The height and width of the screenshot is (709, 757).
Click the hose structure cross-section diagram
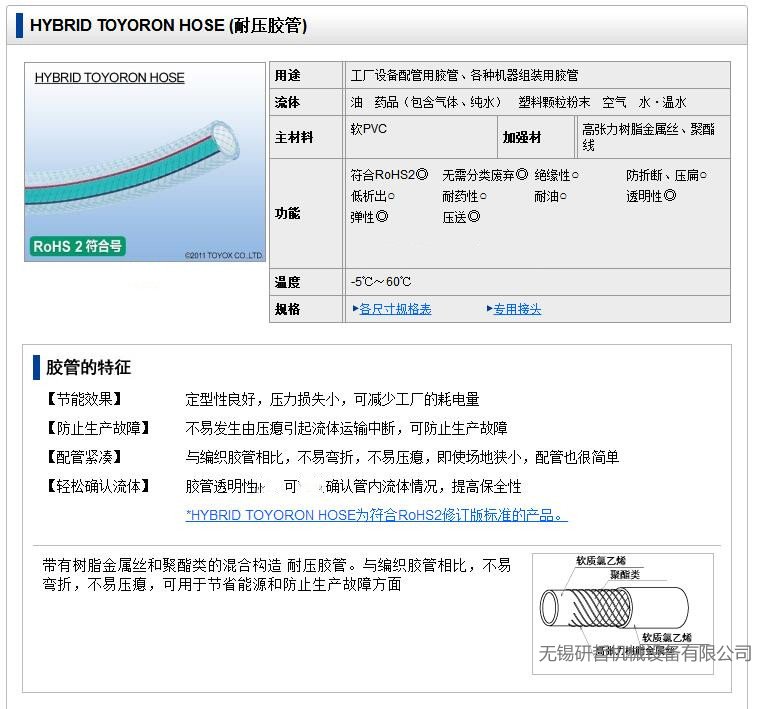click(623, 613)
